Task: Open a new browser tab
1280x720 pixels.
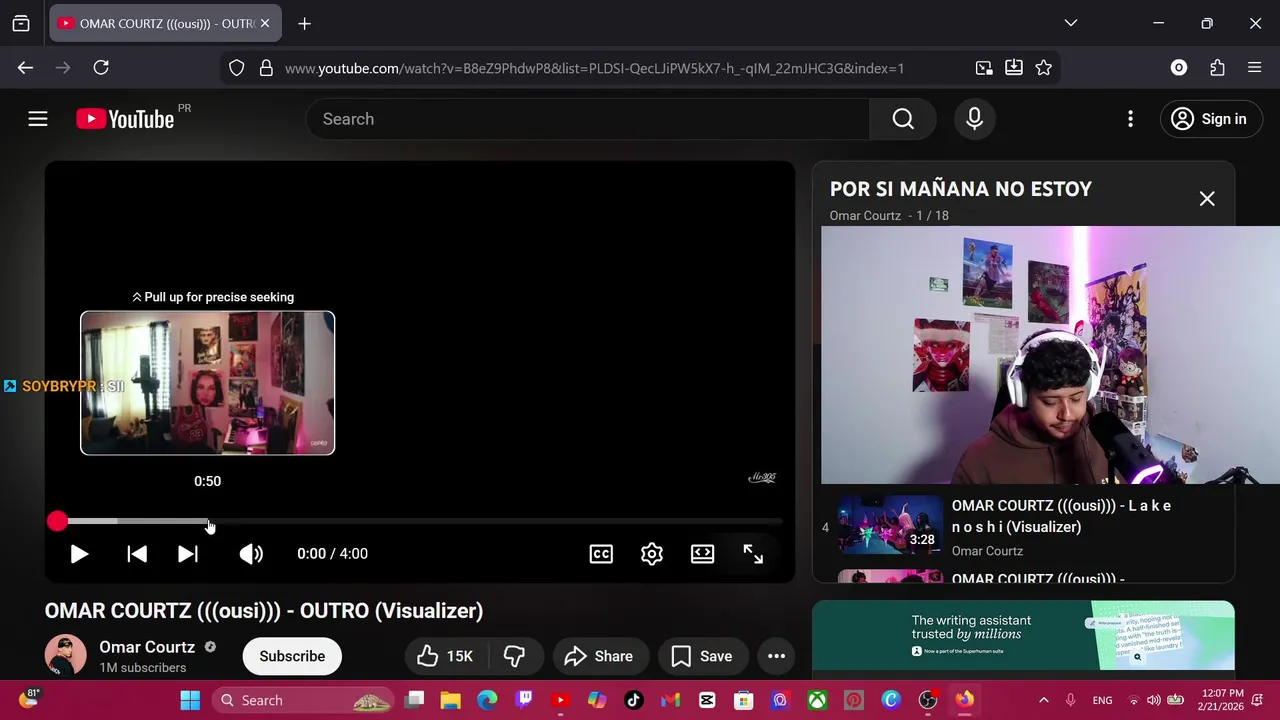Action: (305, 23)
